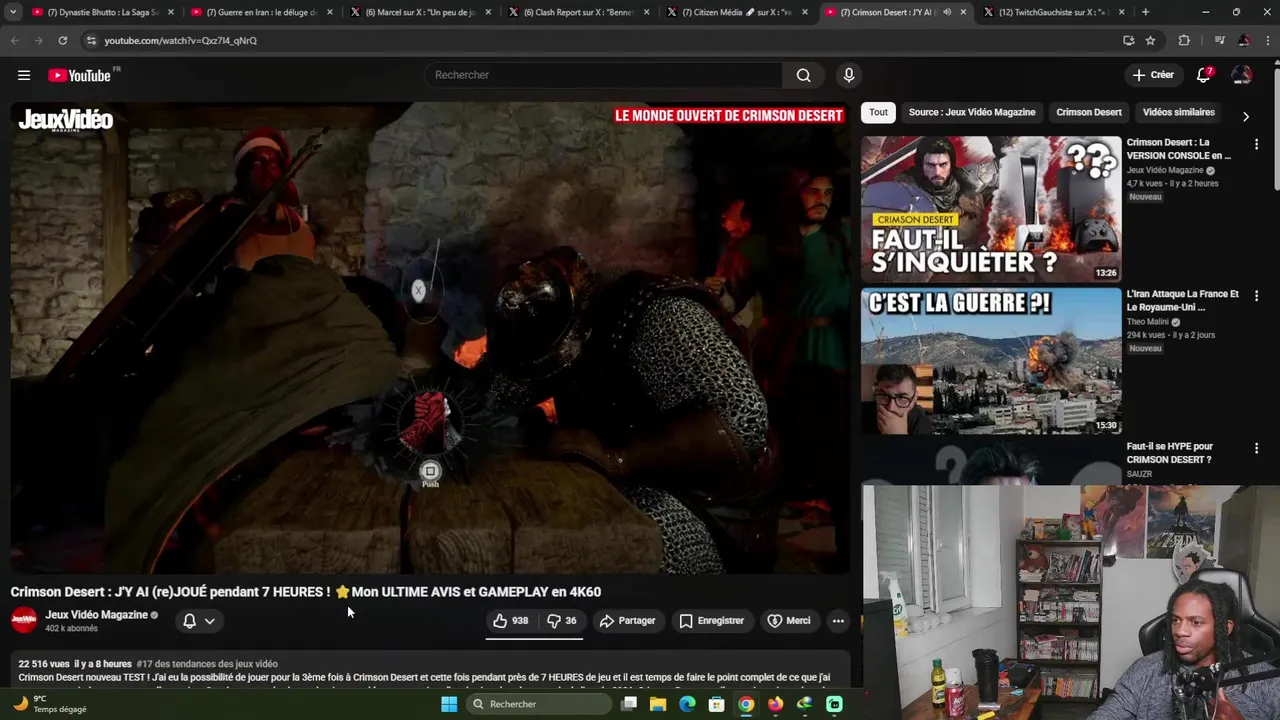The height and width of the screenshot is (720, 1280).
Task: Click #17 des tendances des jeux vidéo link
Action: tap(207, 664)
